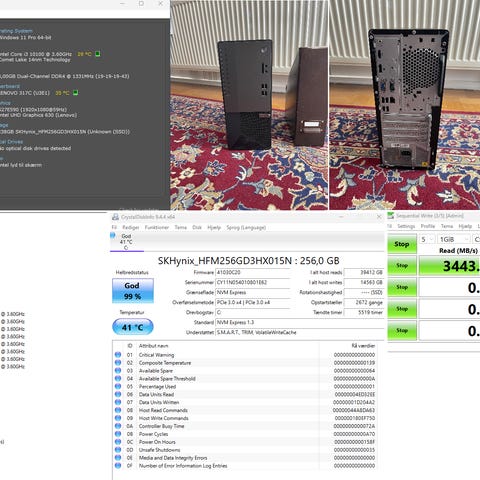This screenshot has height=480, width=480.
Task: Click the green CPU temperature indicator beside 29 °C
Action: (98, 54)
